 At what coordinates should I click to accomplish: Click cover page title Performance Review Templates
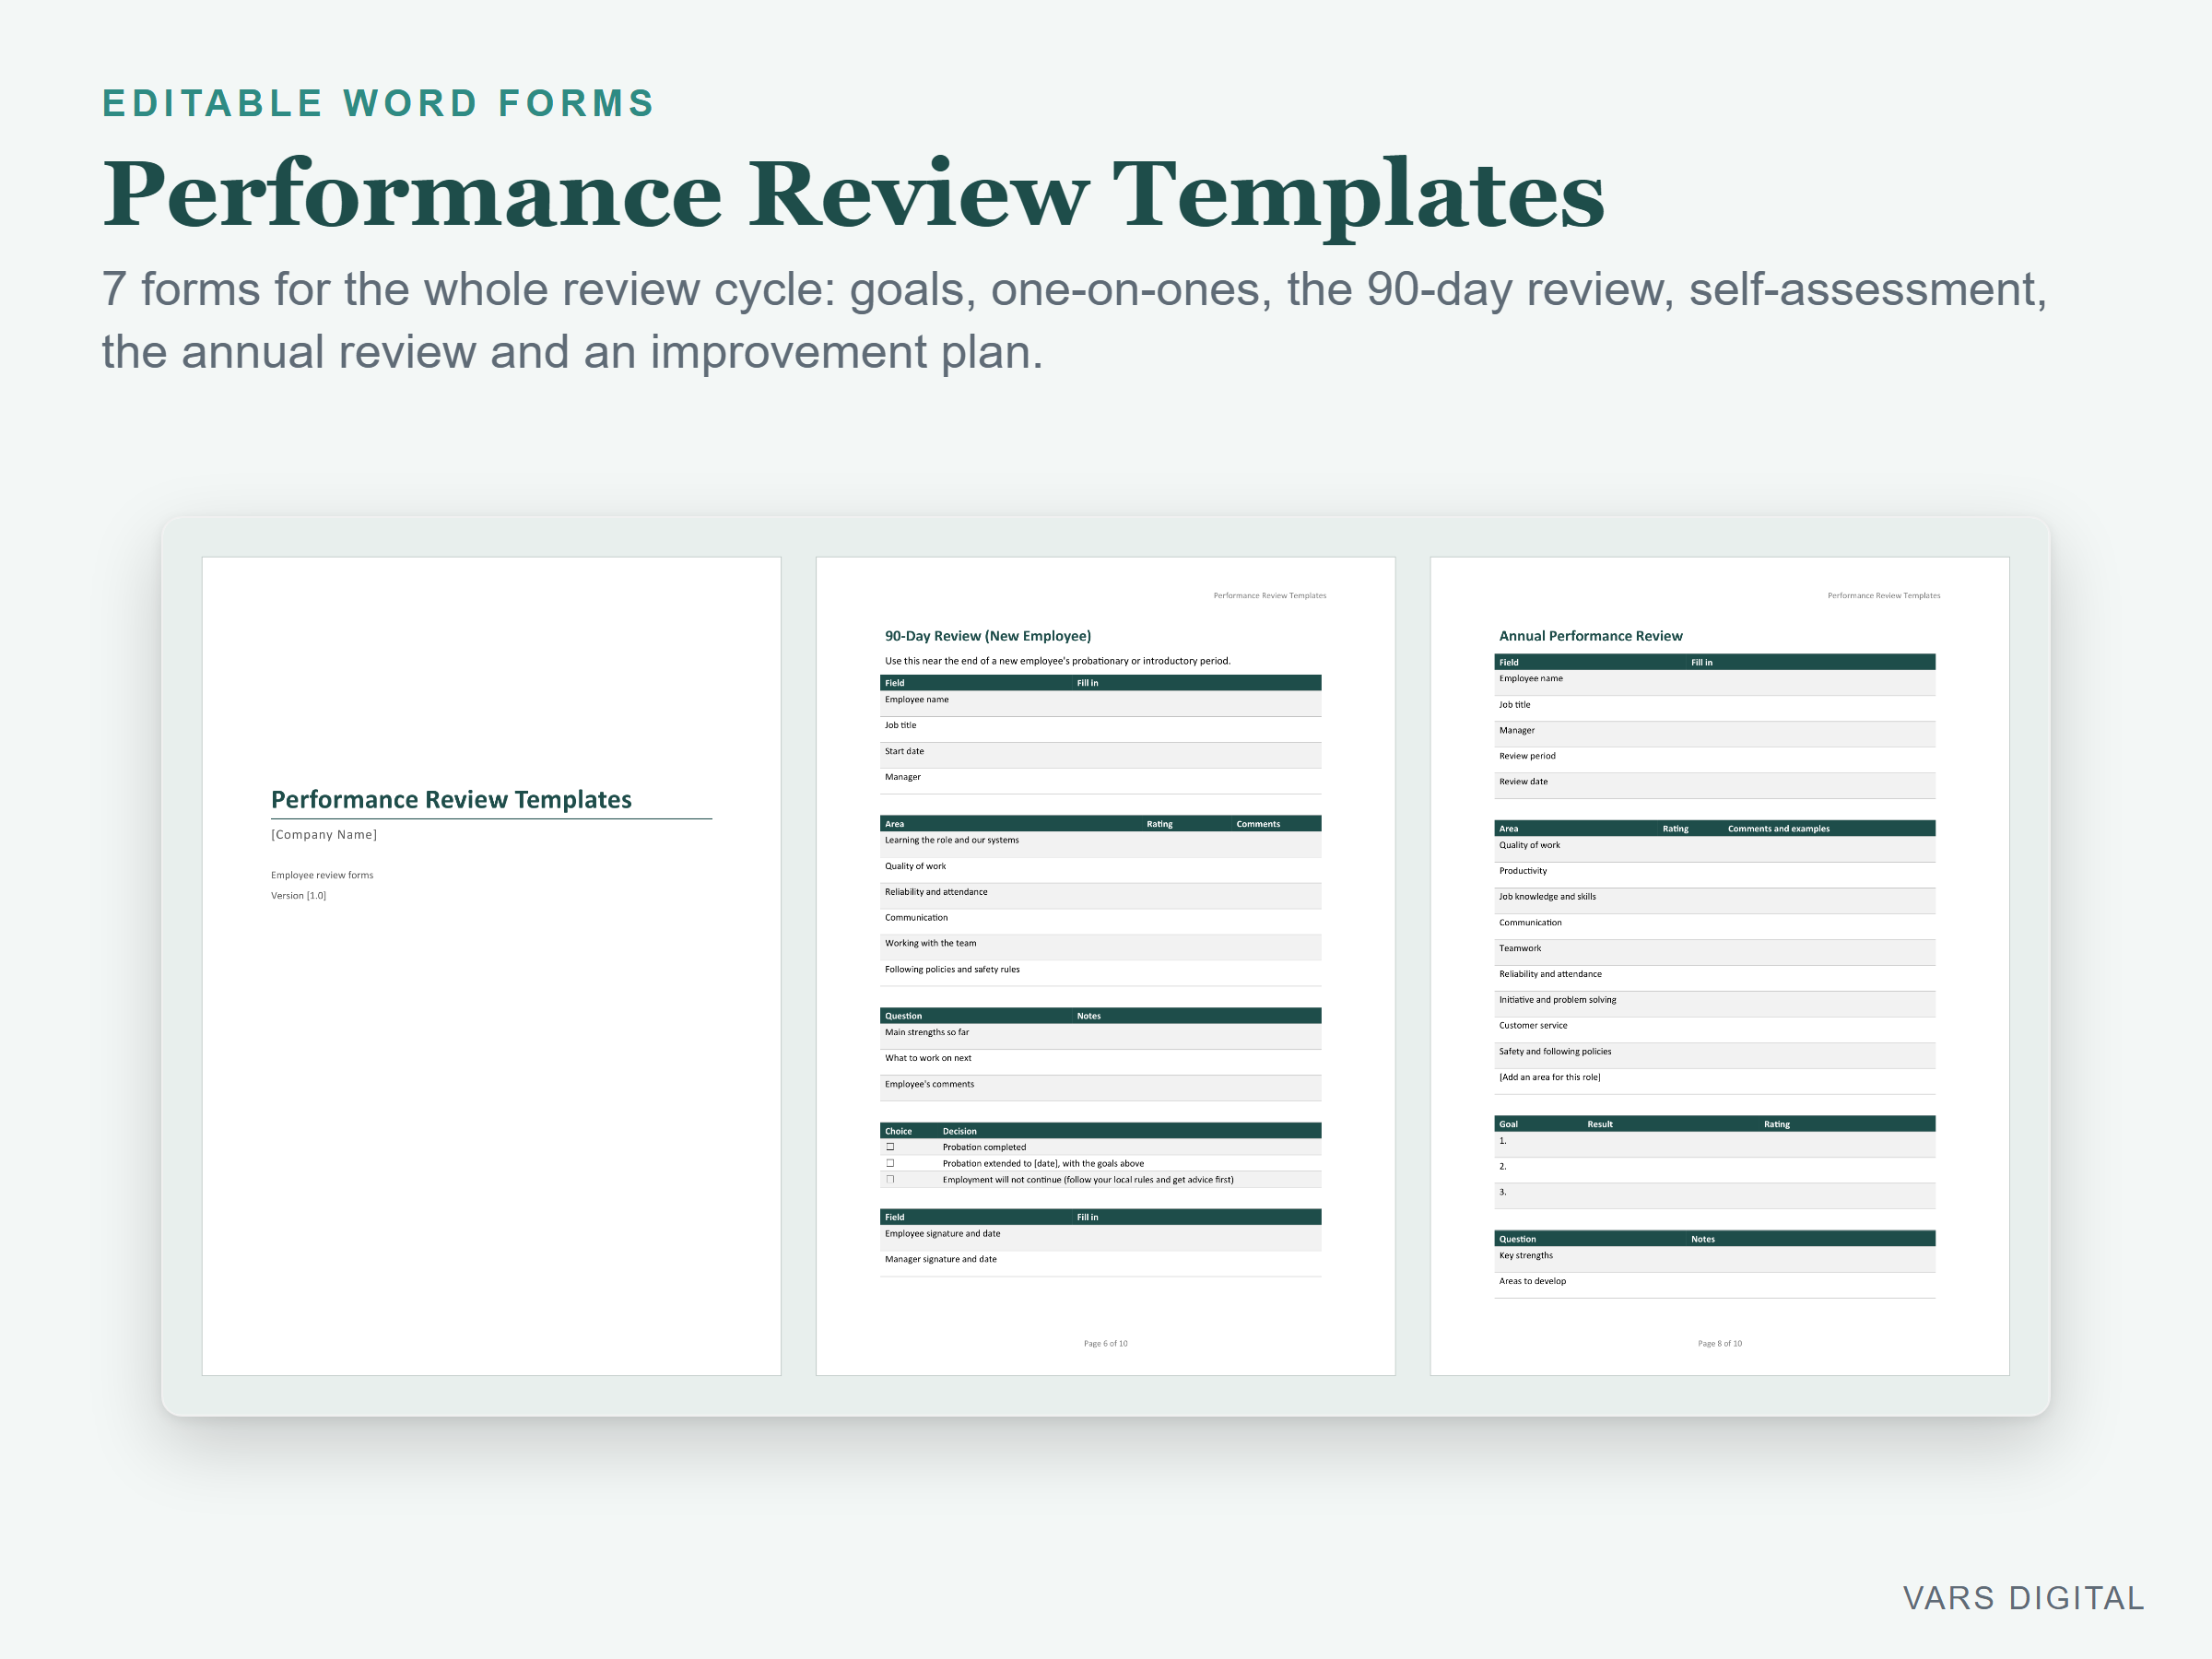pyautogui.click(x=451, y=799)
